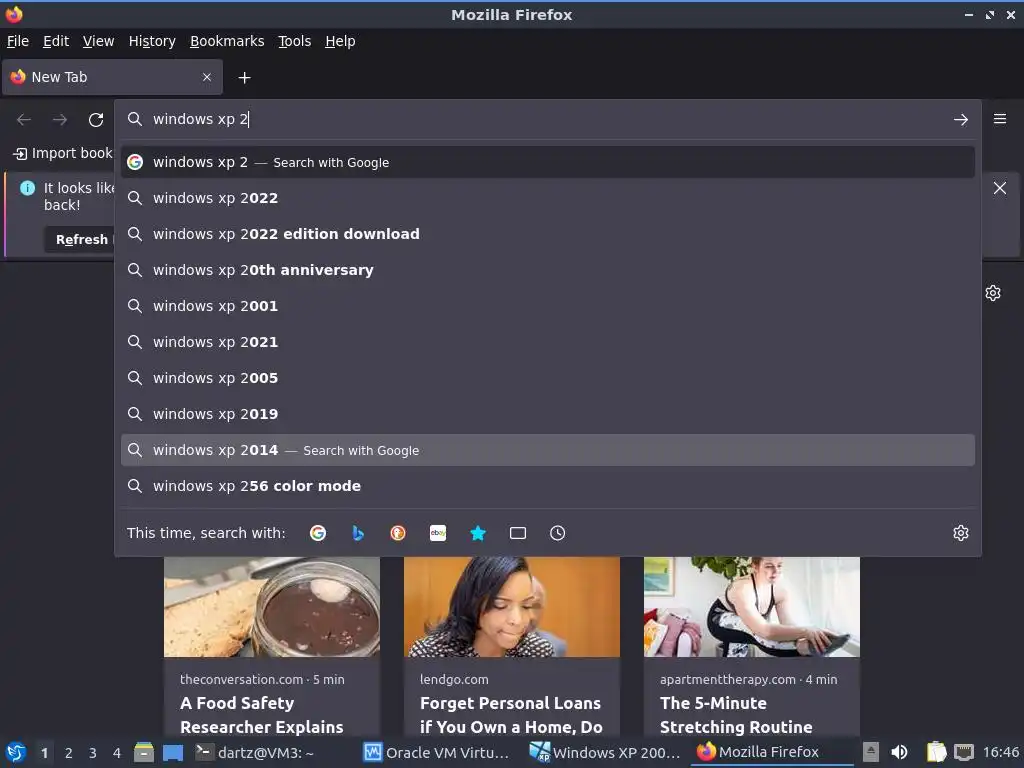Search with Google one-off icon
Viewport: 1024px width, 768px height.
click(x=318, y=533)
